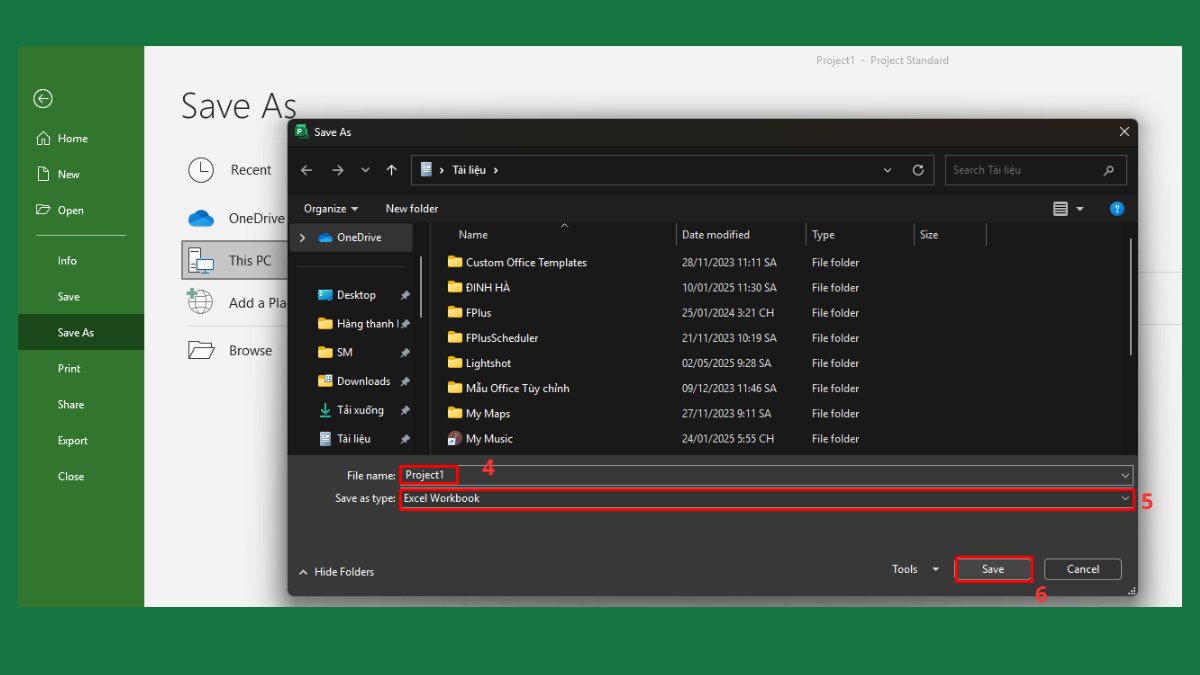
Task: Open the Save as type dropdown
Action: pyautogui.click(x=1125, y=498)
